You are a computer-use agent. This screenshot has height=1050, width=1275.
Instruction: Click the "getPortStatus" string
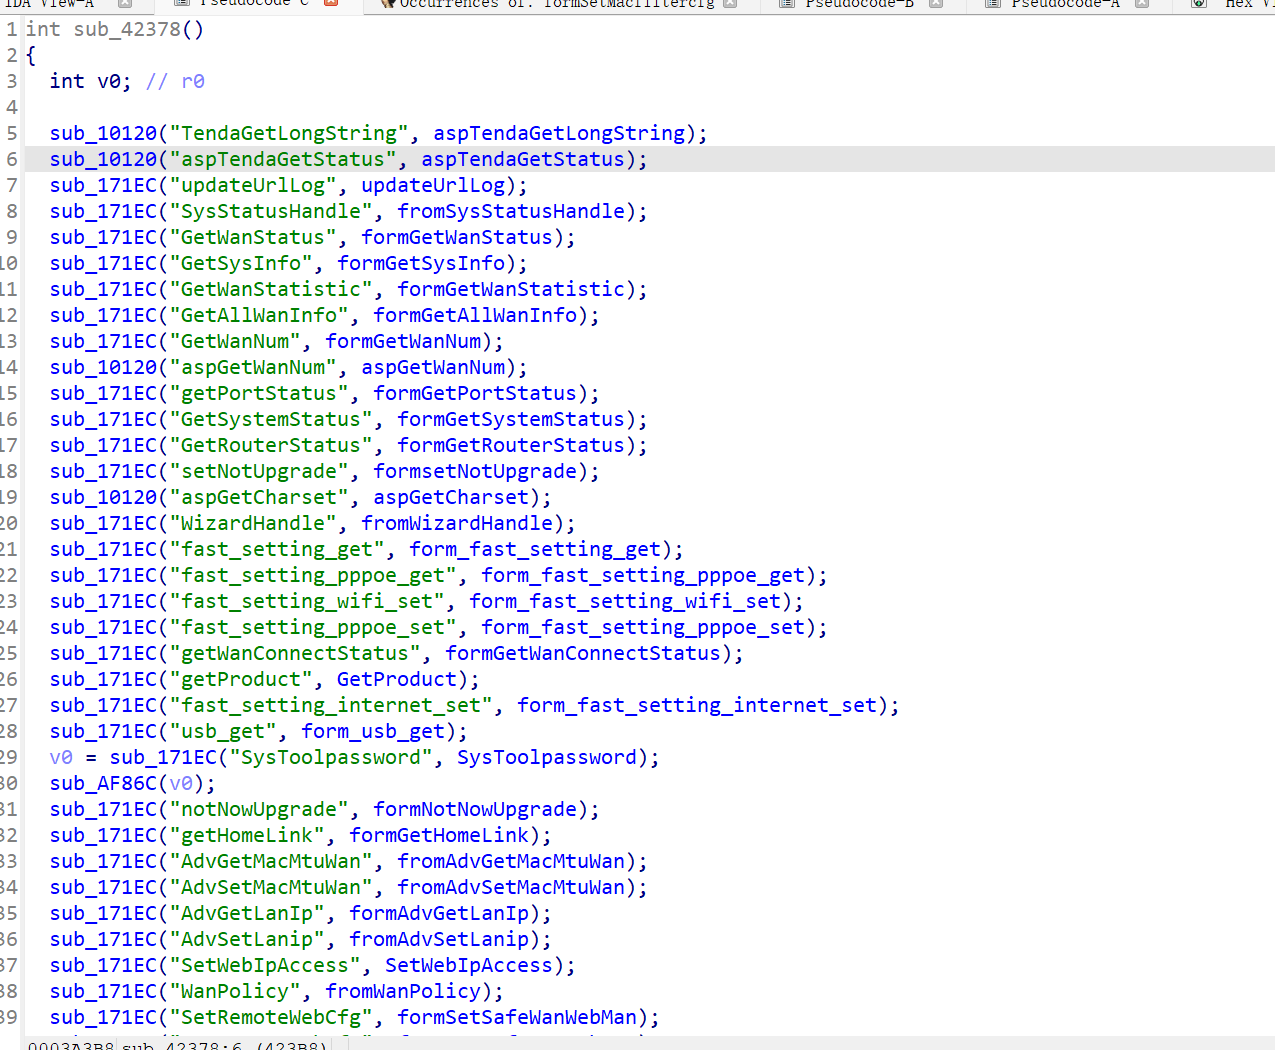260,393
